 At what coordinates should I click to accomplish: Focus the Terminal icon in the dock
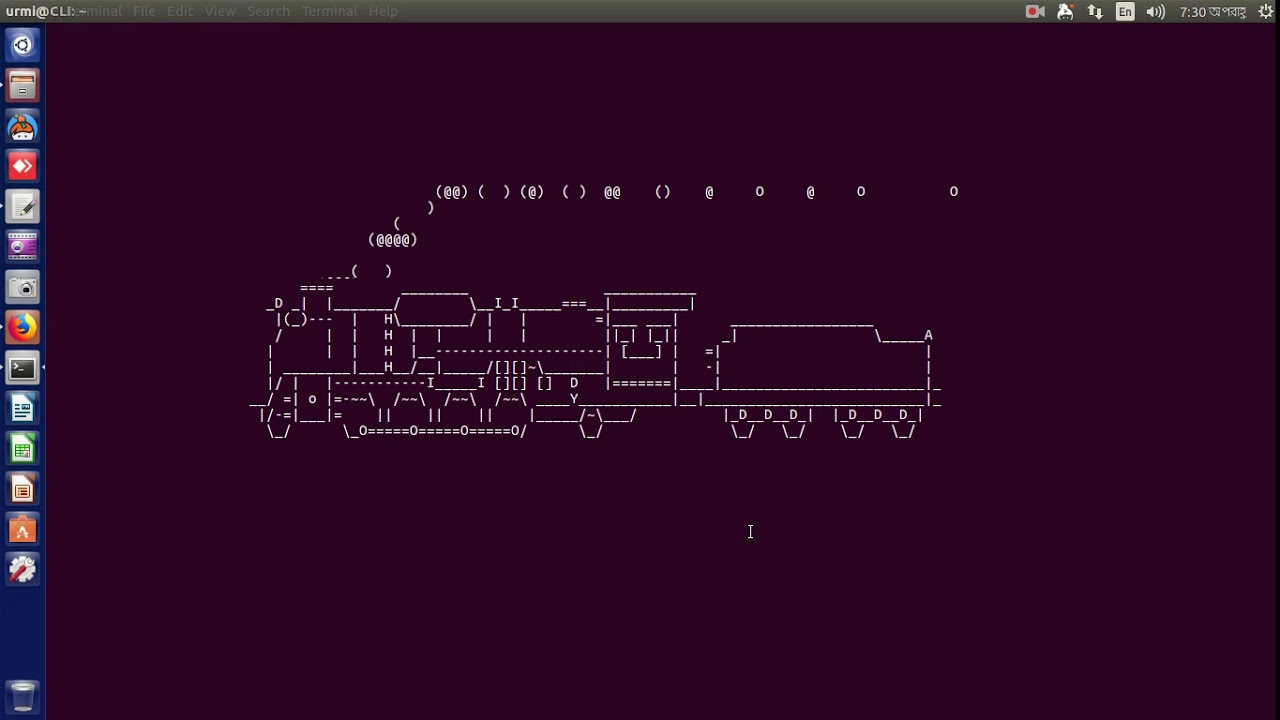22,368
